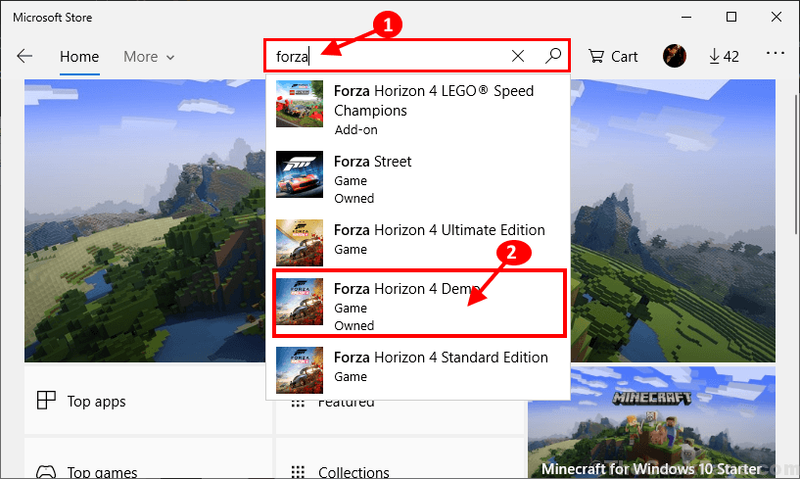Screen dimensions: 800x479
Task: Open Top apps
Action: (147, 400)
